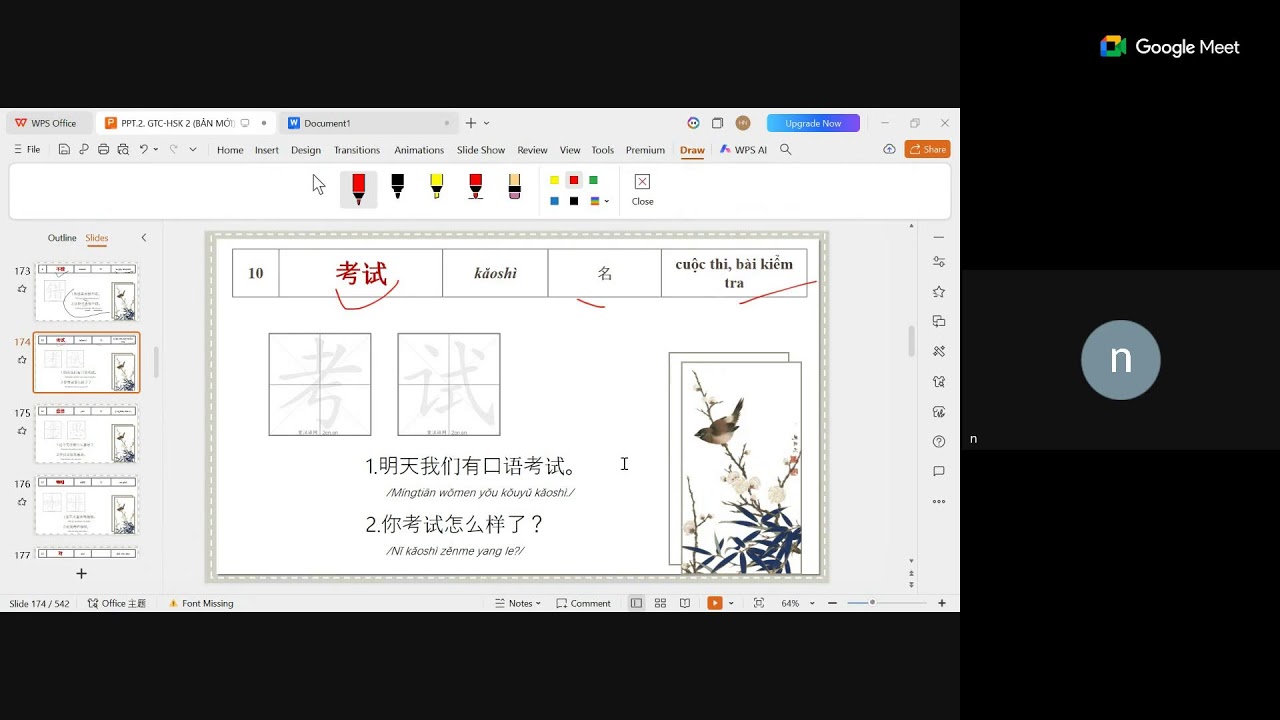Switch to Normal view icon

click(x=636, y=603)
